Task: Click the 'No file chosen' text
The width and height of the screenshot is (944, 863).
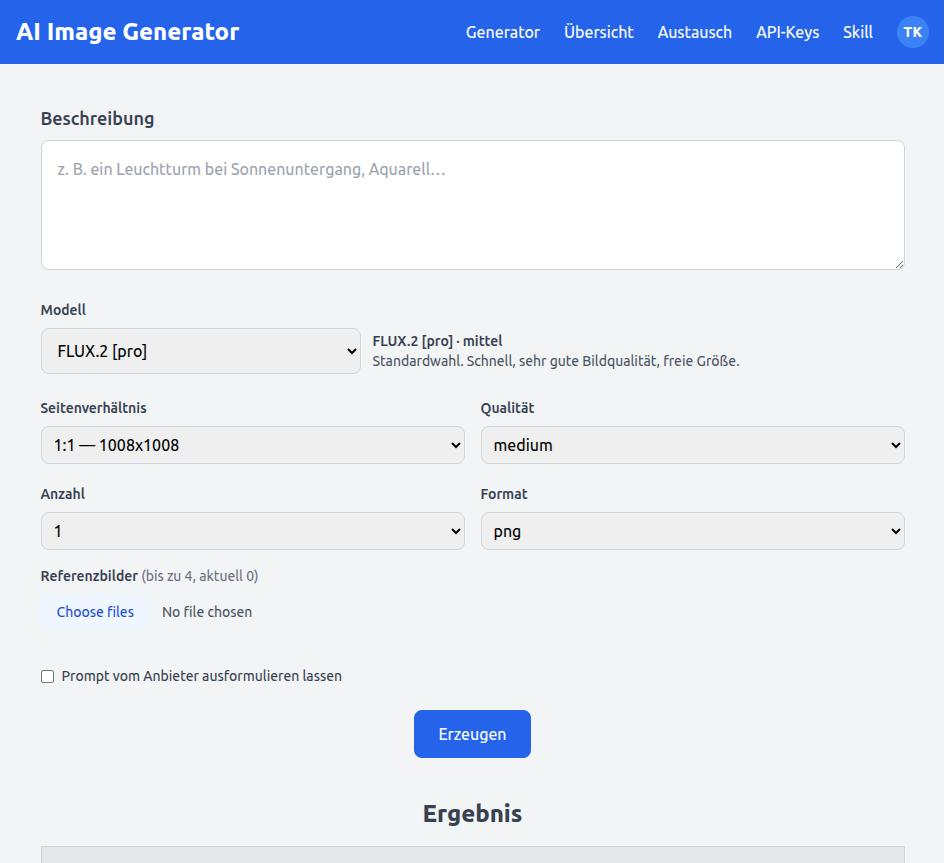Action: pyautogui.click(x=207, y=612)
